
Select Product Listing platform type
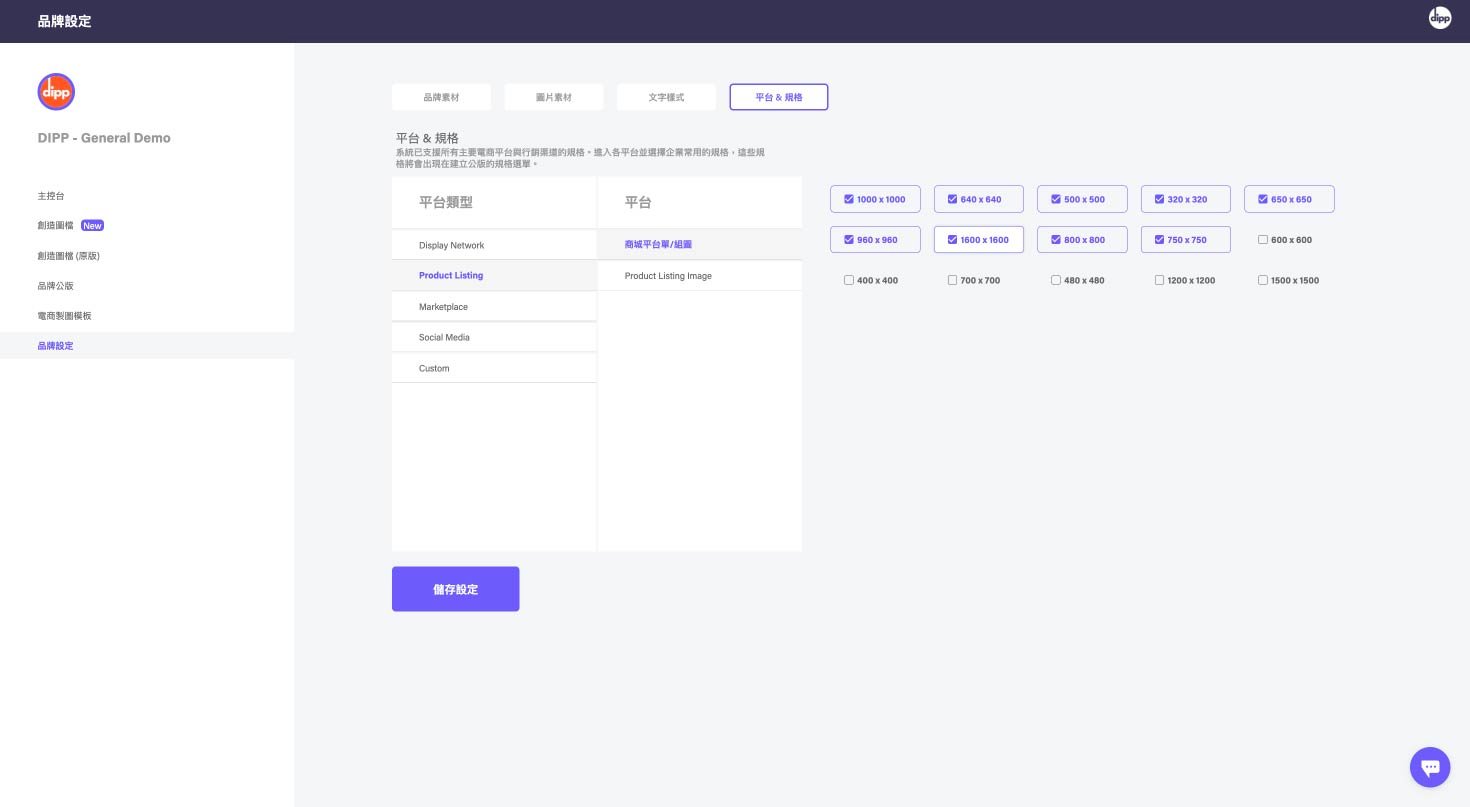(x=494, y=275)
